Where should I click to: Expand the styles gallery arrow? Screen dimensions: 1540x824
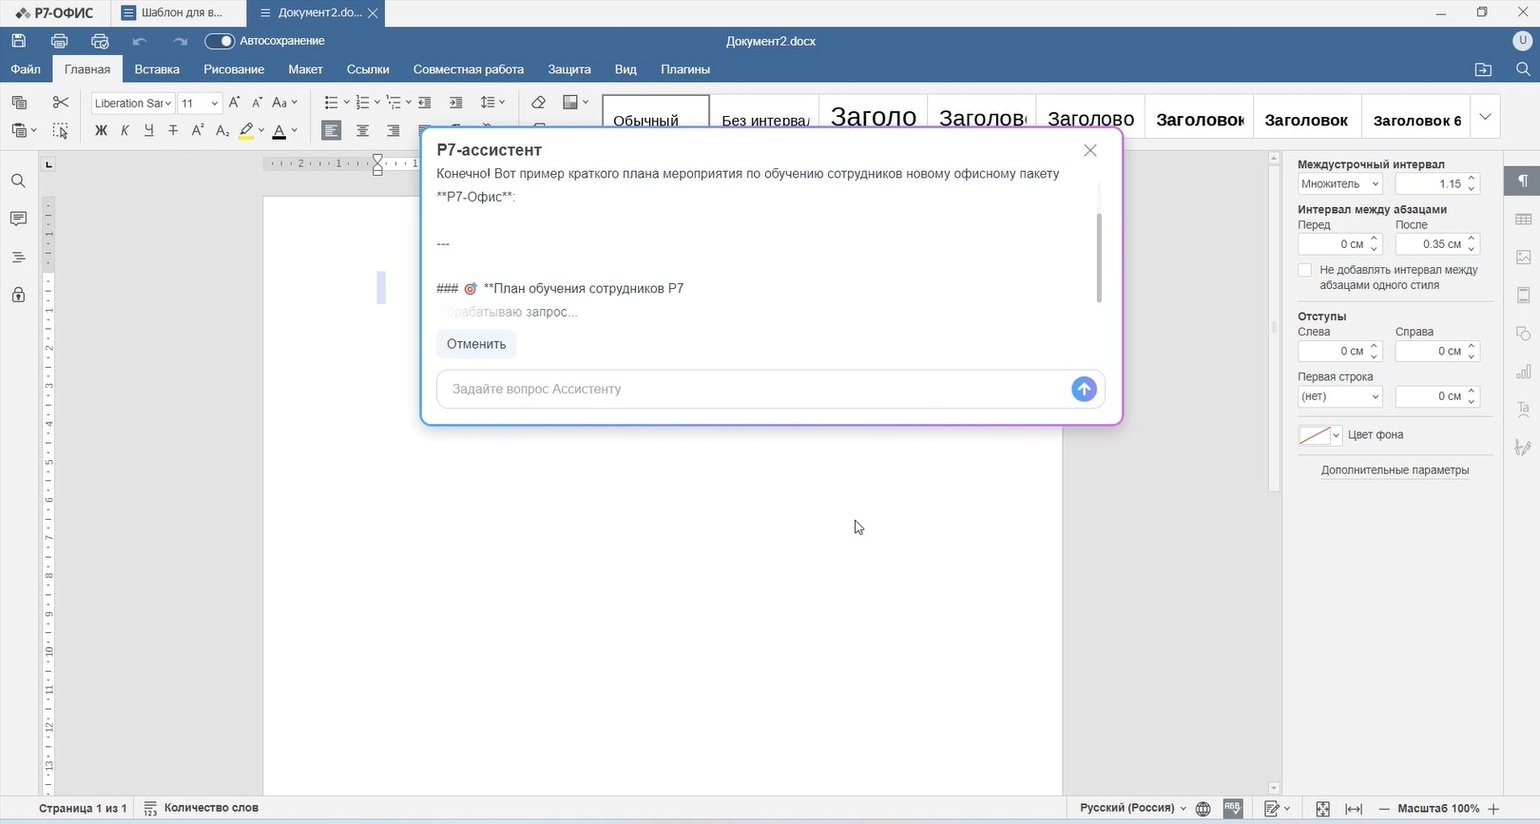(1485, 117)
